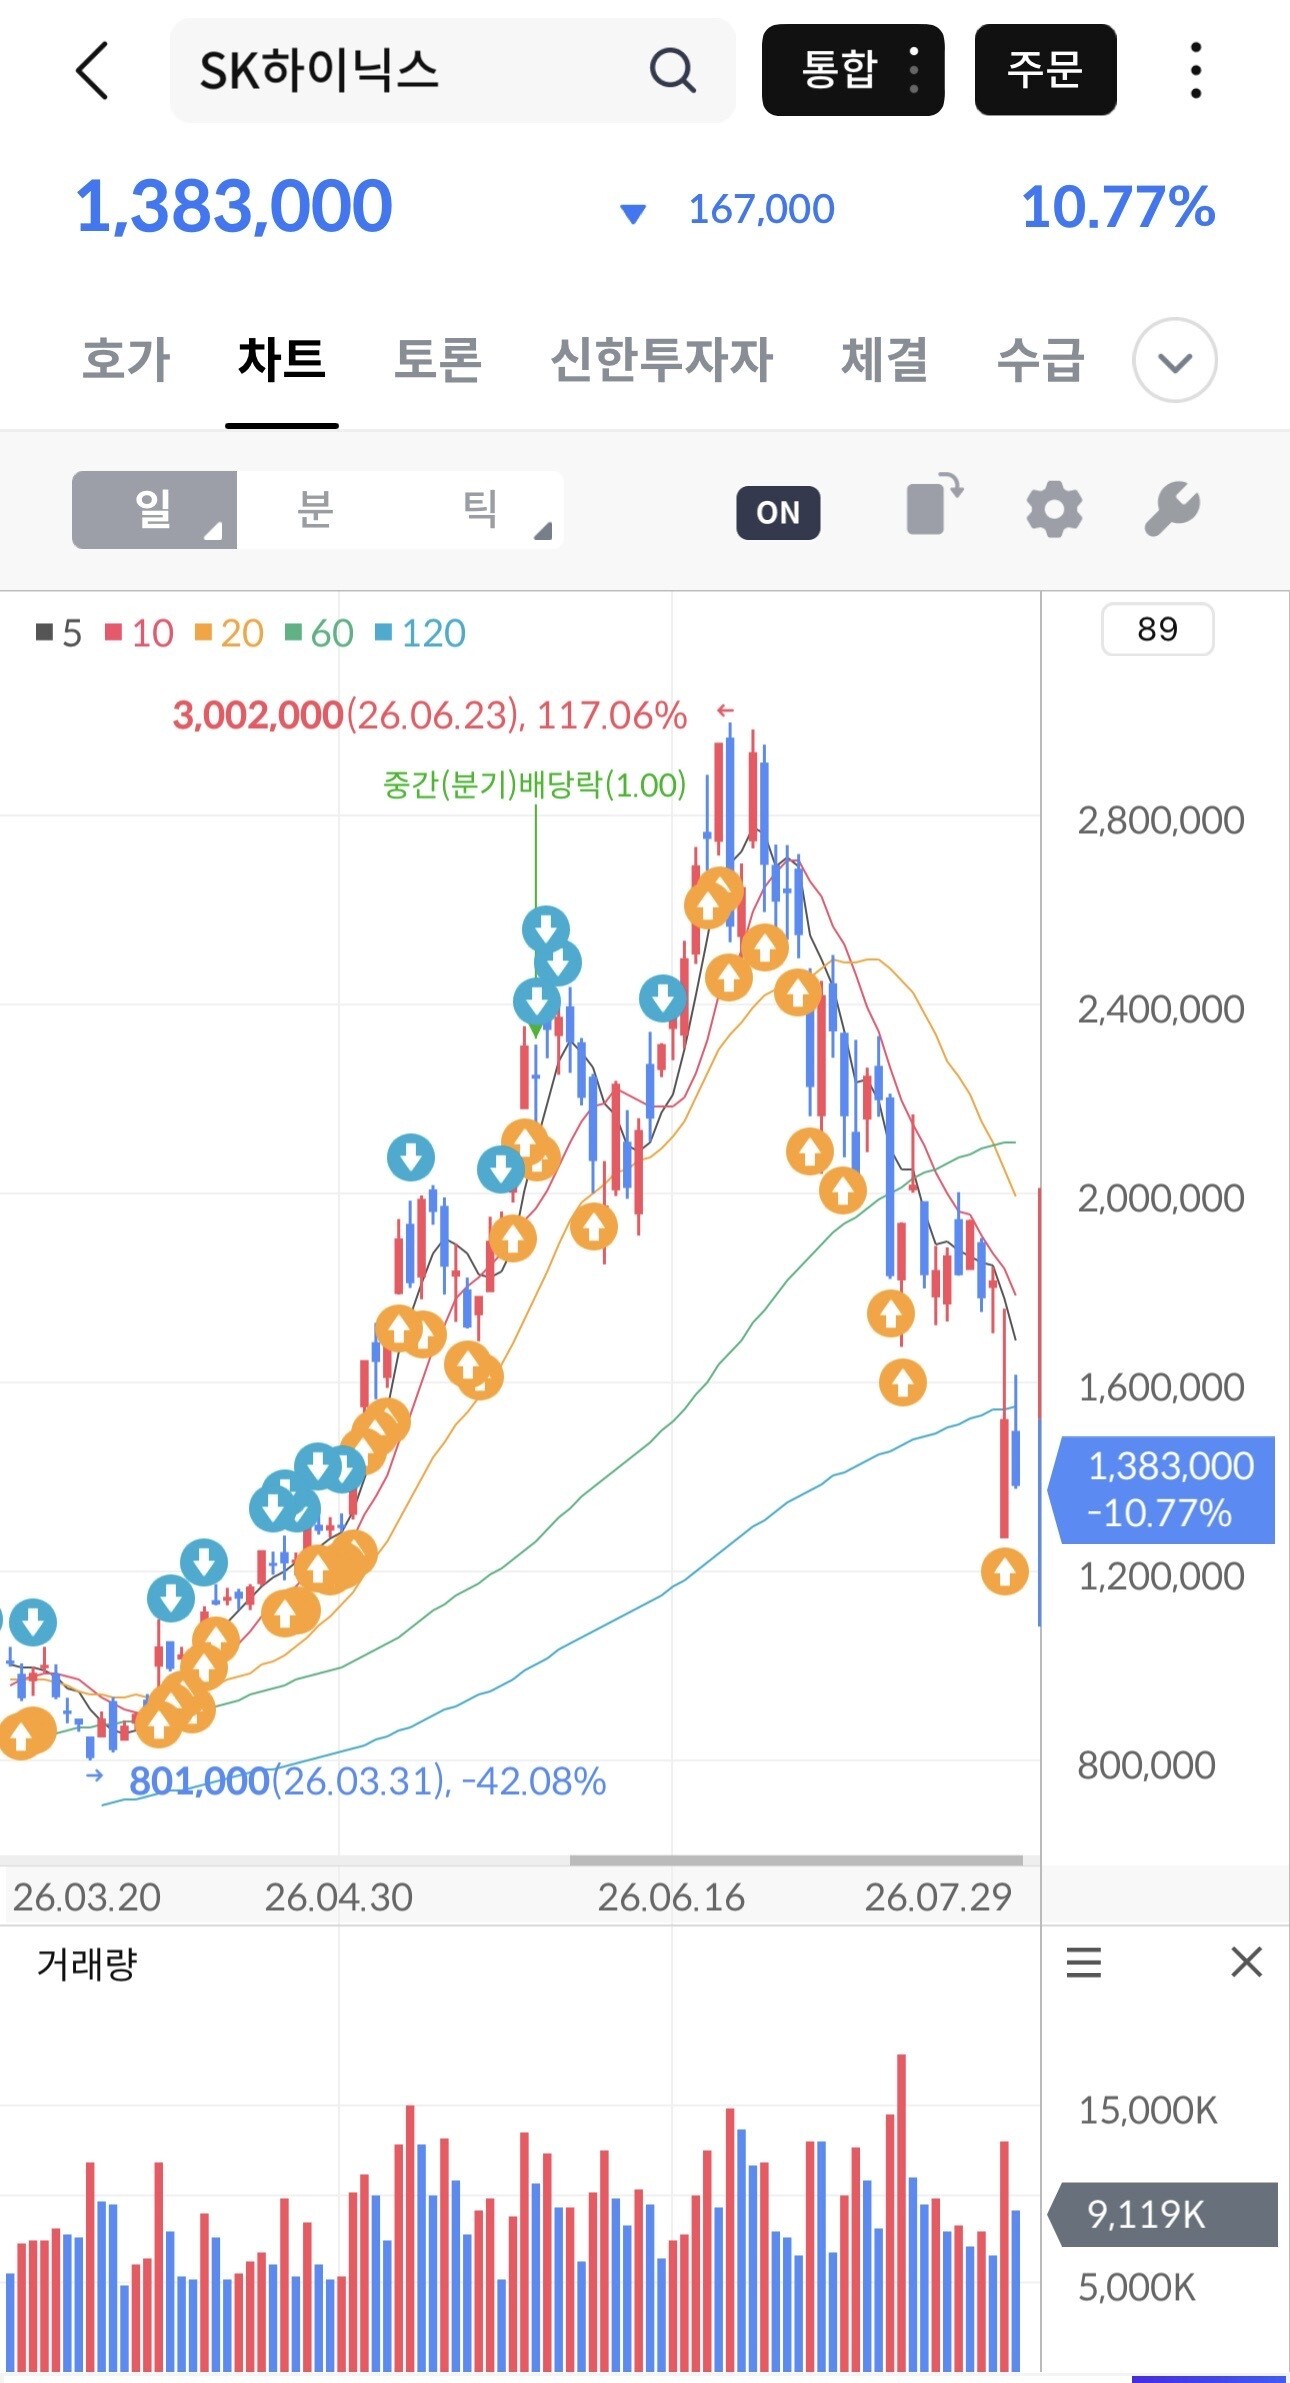Image resolution: width=1290 pixels, height=2383 pixels.
Task: Open the 틱 period dropdown
Action: click(x=480, y=509)
